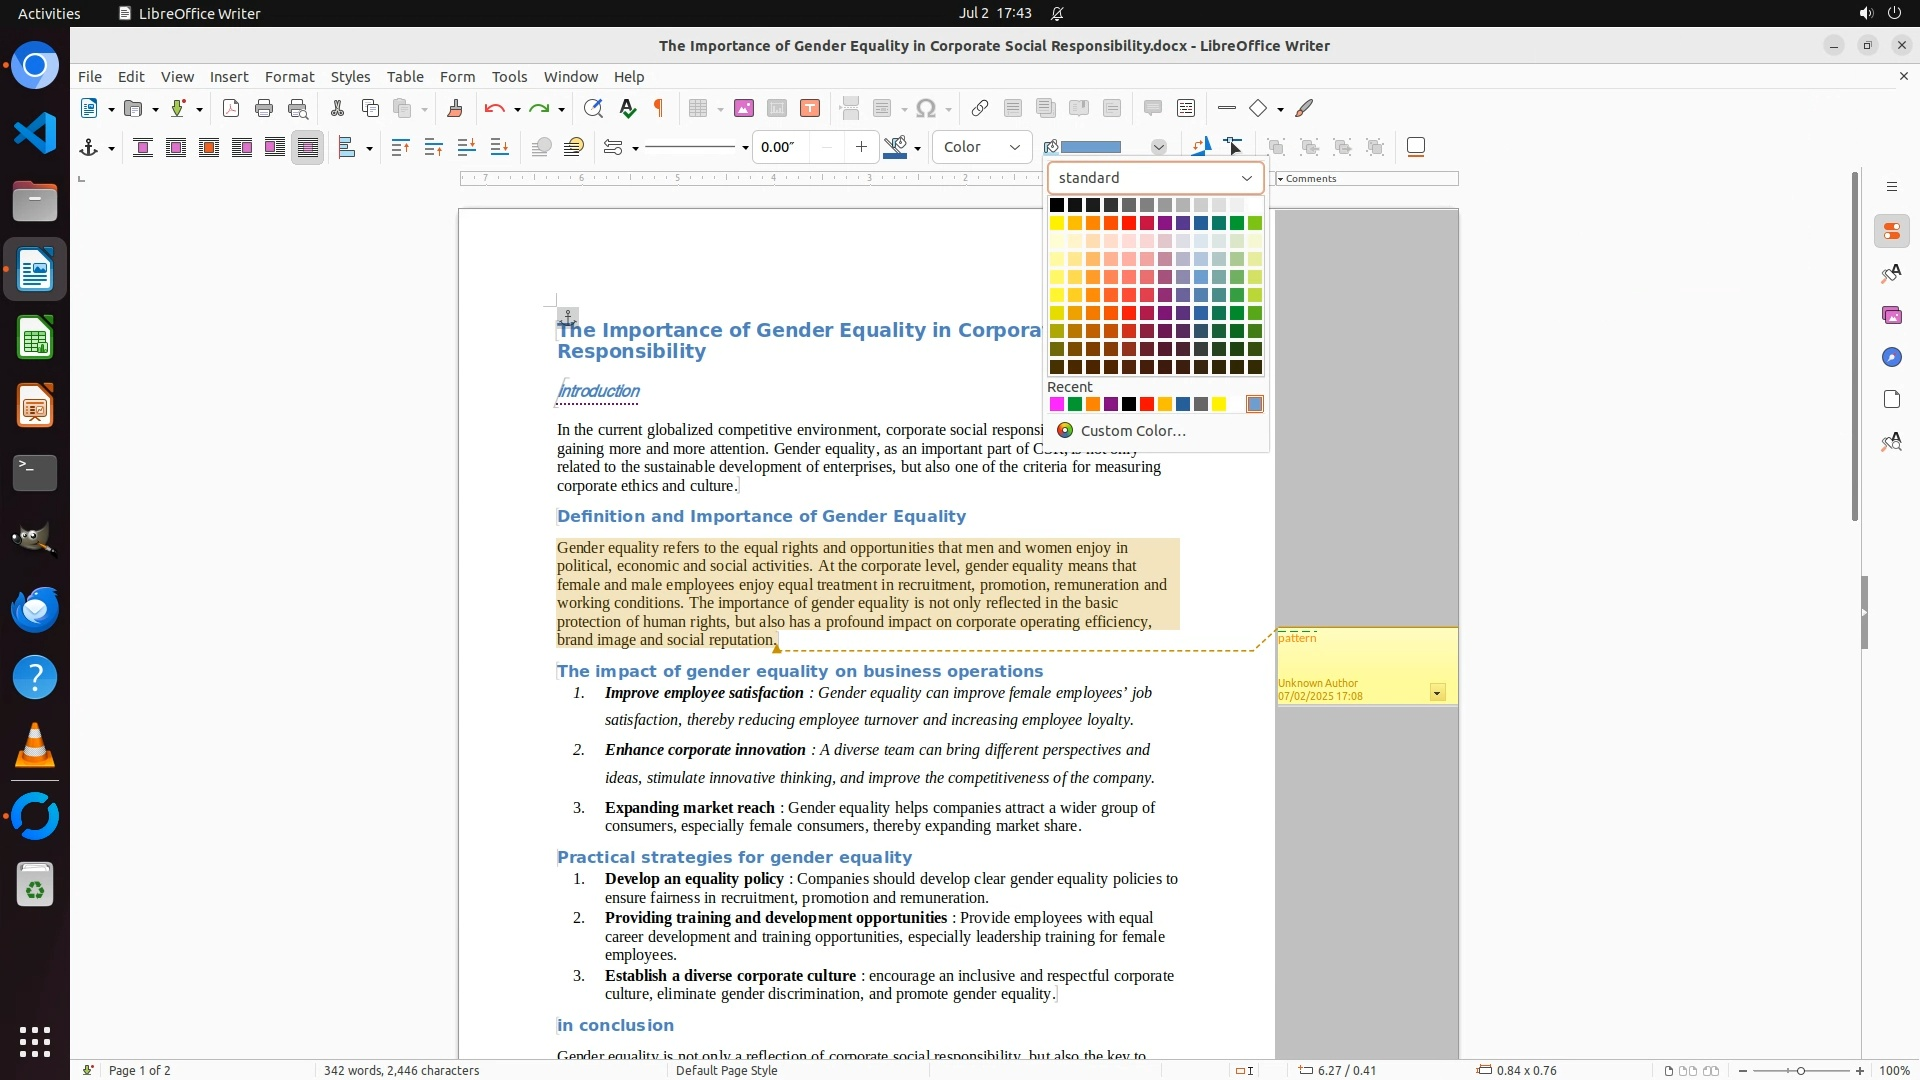Open the Gallery panel in sidebar
Image resolution: width=1920 pixels, height=1080 pixels.
pyautogui.click(x=1891, y=316)
